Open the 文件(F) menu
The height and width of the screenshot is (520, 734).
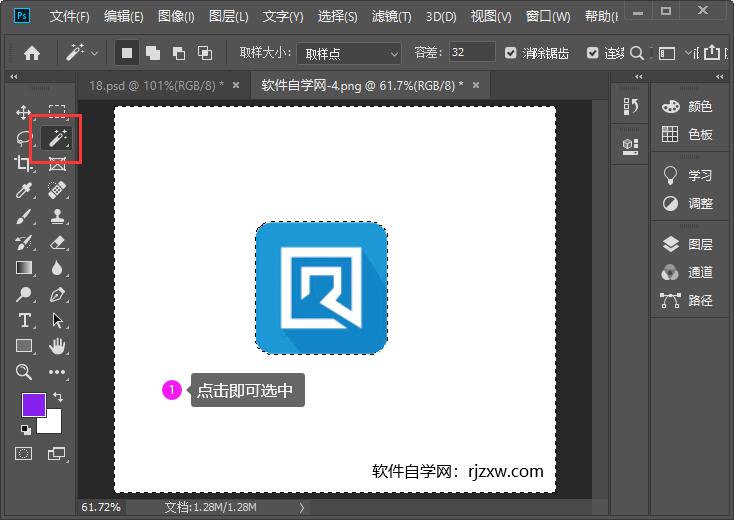tap(69, 17)
